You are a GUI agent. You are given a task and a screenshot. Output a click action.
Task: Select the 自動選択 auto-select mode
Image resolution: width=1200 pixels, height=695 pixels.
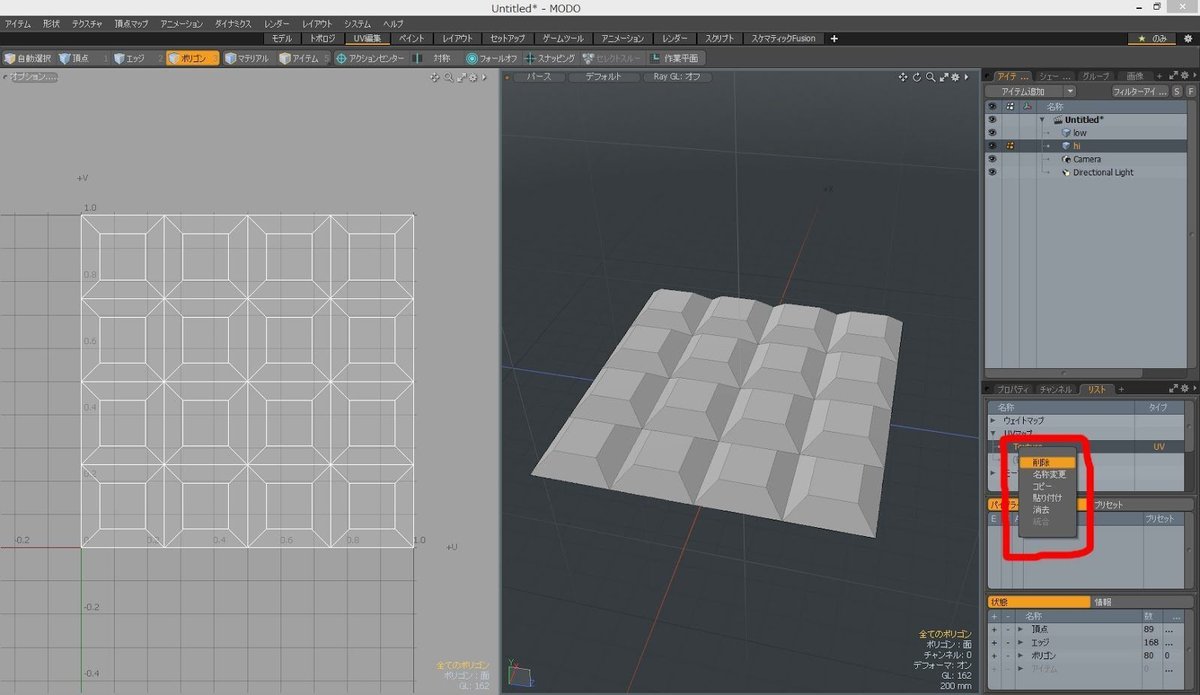(28, 58)
